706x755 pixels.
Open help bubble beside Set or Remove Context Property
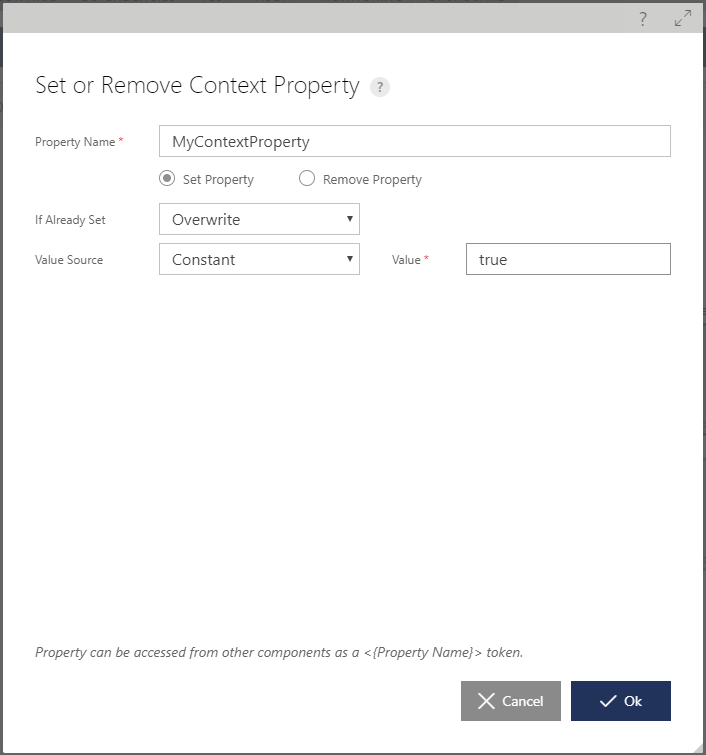click(379, 87)
